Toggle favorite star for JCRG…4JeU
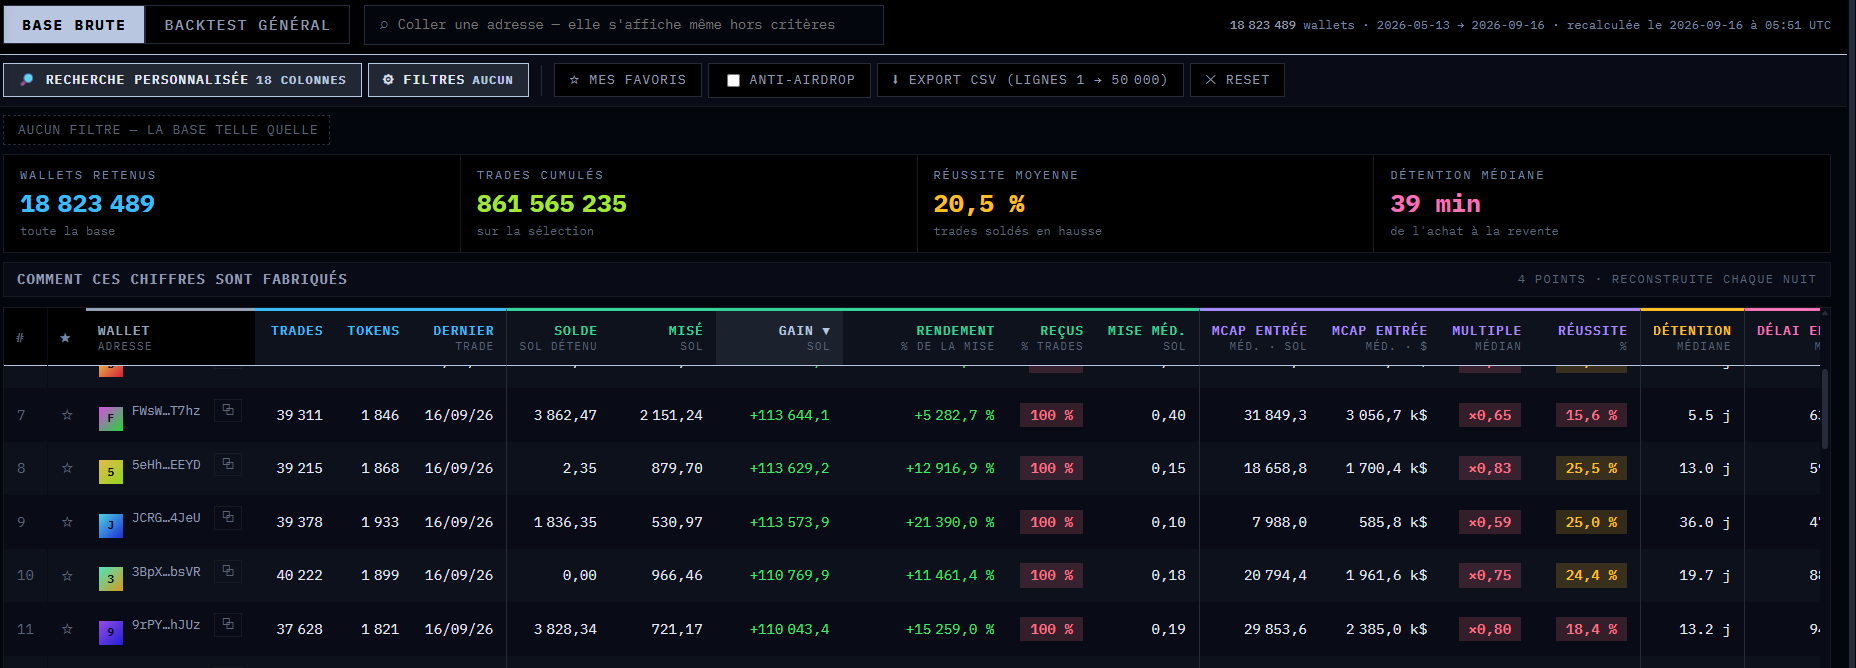 [67, 522]
